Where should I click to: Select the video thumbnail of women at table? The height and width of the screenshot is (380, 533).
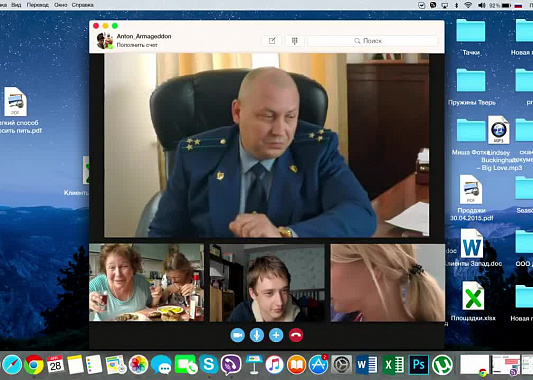click(147, 282)
